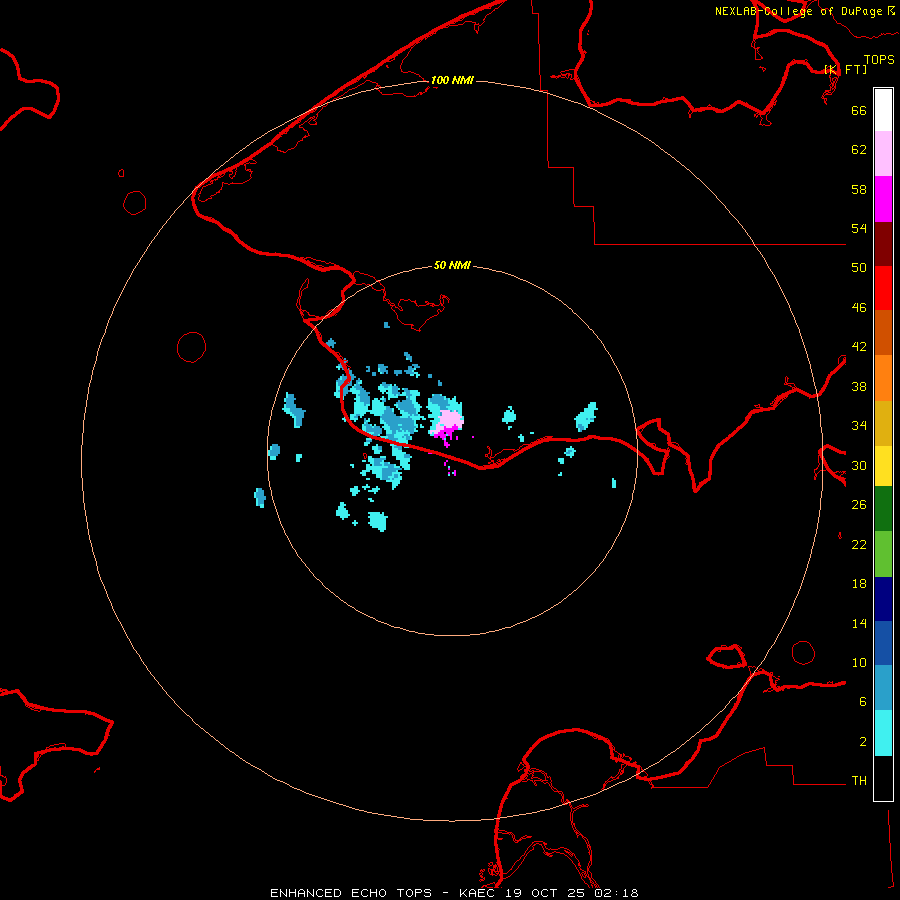
Task: Click the white swatch at top of legend
Action: pos(883,110)
